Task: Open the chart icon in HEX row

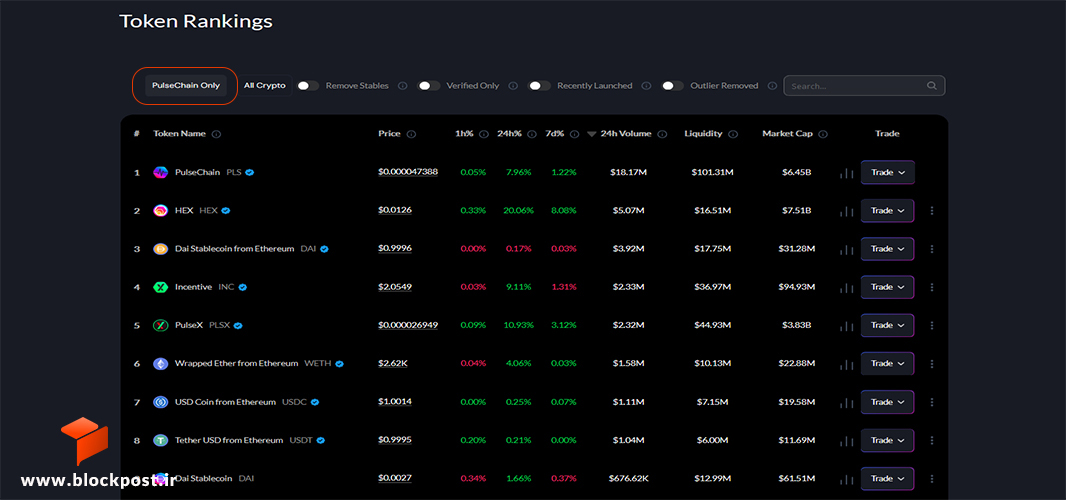Action: coord(846,211)
